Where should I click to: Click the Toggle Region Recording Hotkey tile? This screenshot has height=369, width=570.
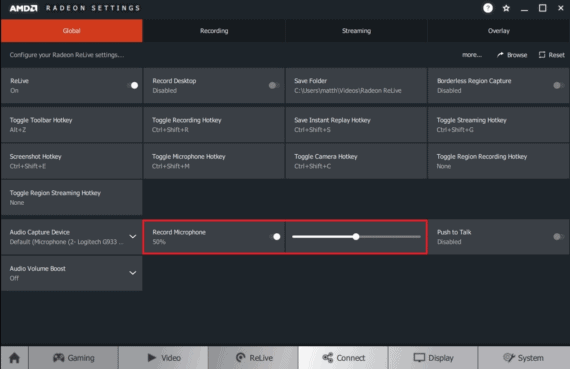pyautogui.click(x=499, y=161)
